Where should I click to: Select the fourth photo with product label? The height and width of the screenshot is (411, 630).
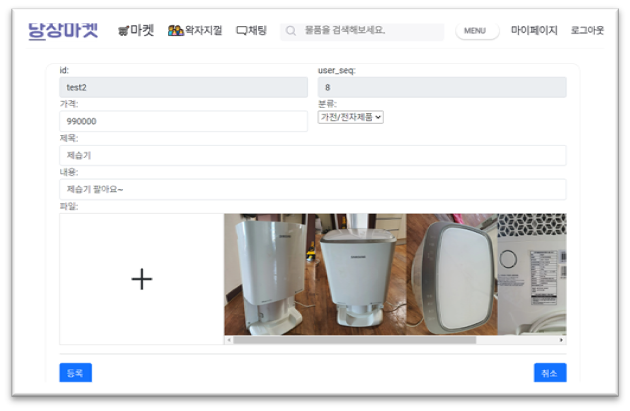click(x=532, y=274)
